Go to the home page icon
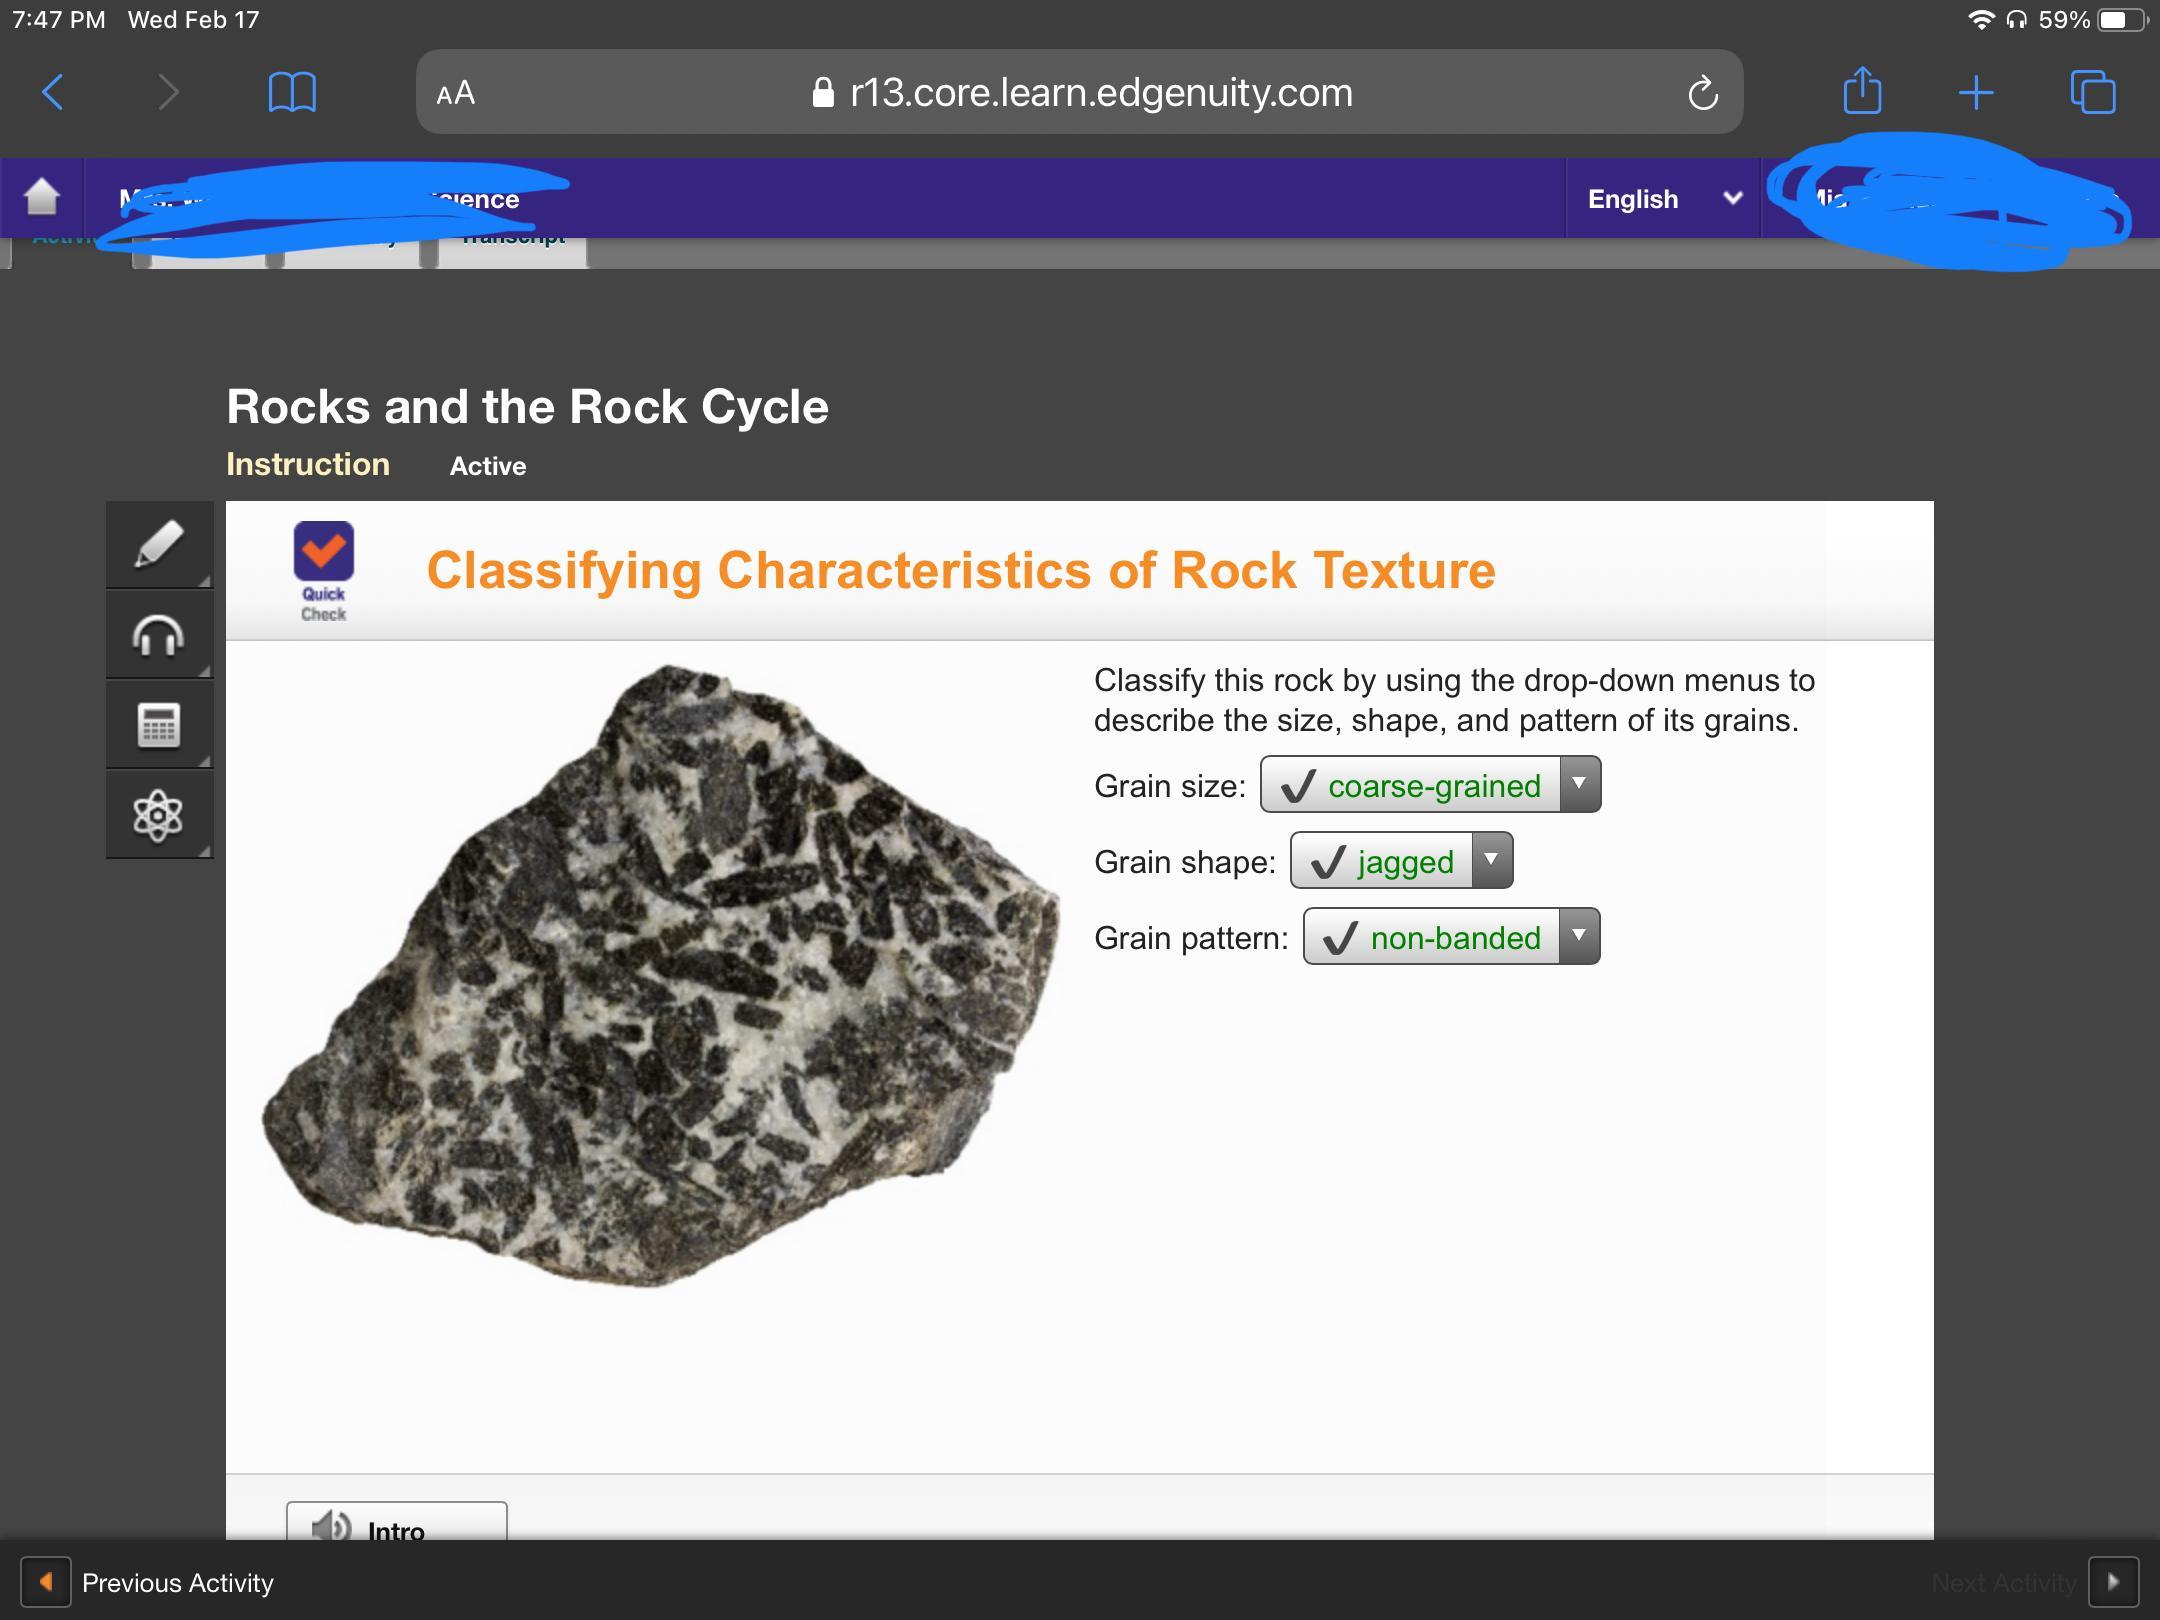 coord(42,197)
